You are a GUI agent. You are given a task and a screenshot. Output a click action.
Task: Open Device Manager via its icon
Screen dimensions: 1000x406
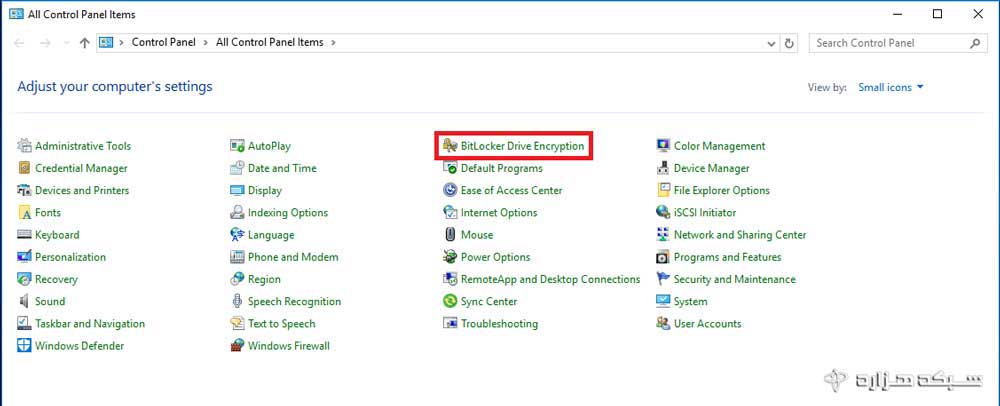click(x=663, y=168)
